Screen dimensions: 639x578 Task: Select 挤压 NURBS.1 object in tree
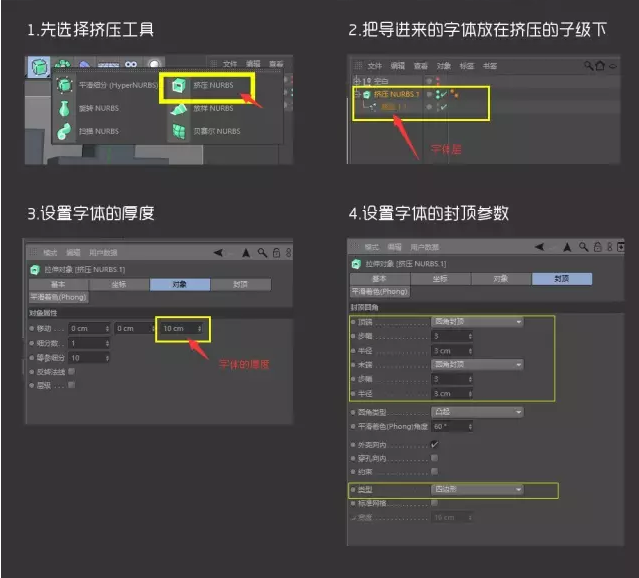pyautogui.click(x=397, y=94)
